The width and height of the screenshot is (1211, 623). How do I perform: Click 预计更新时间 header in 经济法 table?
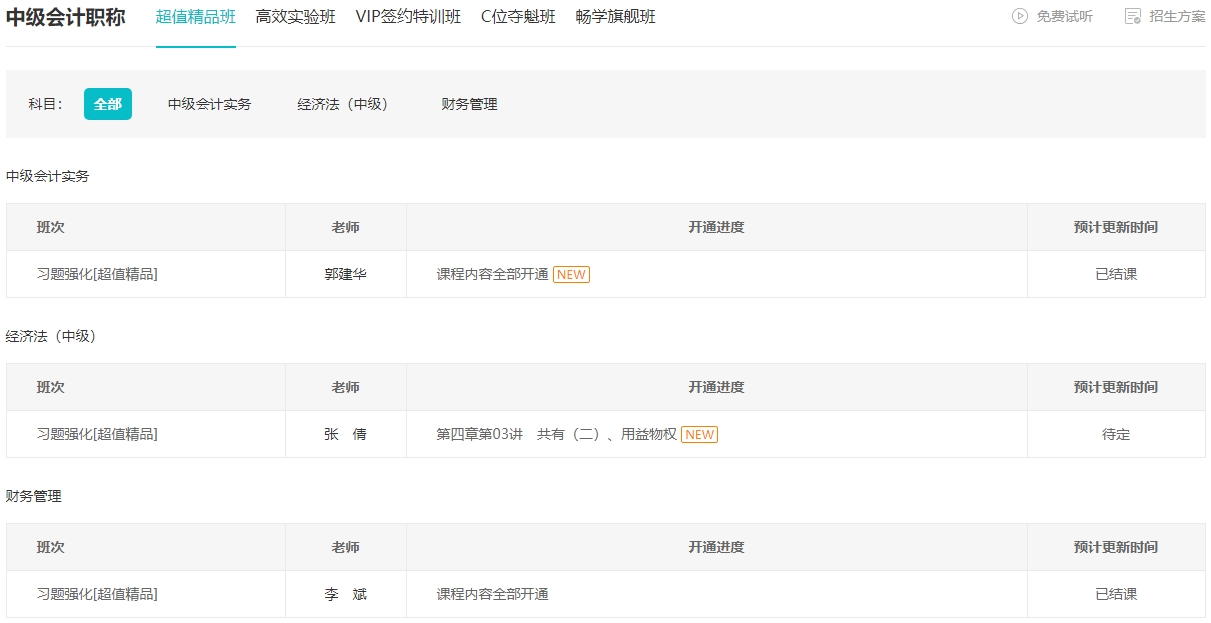[1116, 387]
